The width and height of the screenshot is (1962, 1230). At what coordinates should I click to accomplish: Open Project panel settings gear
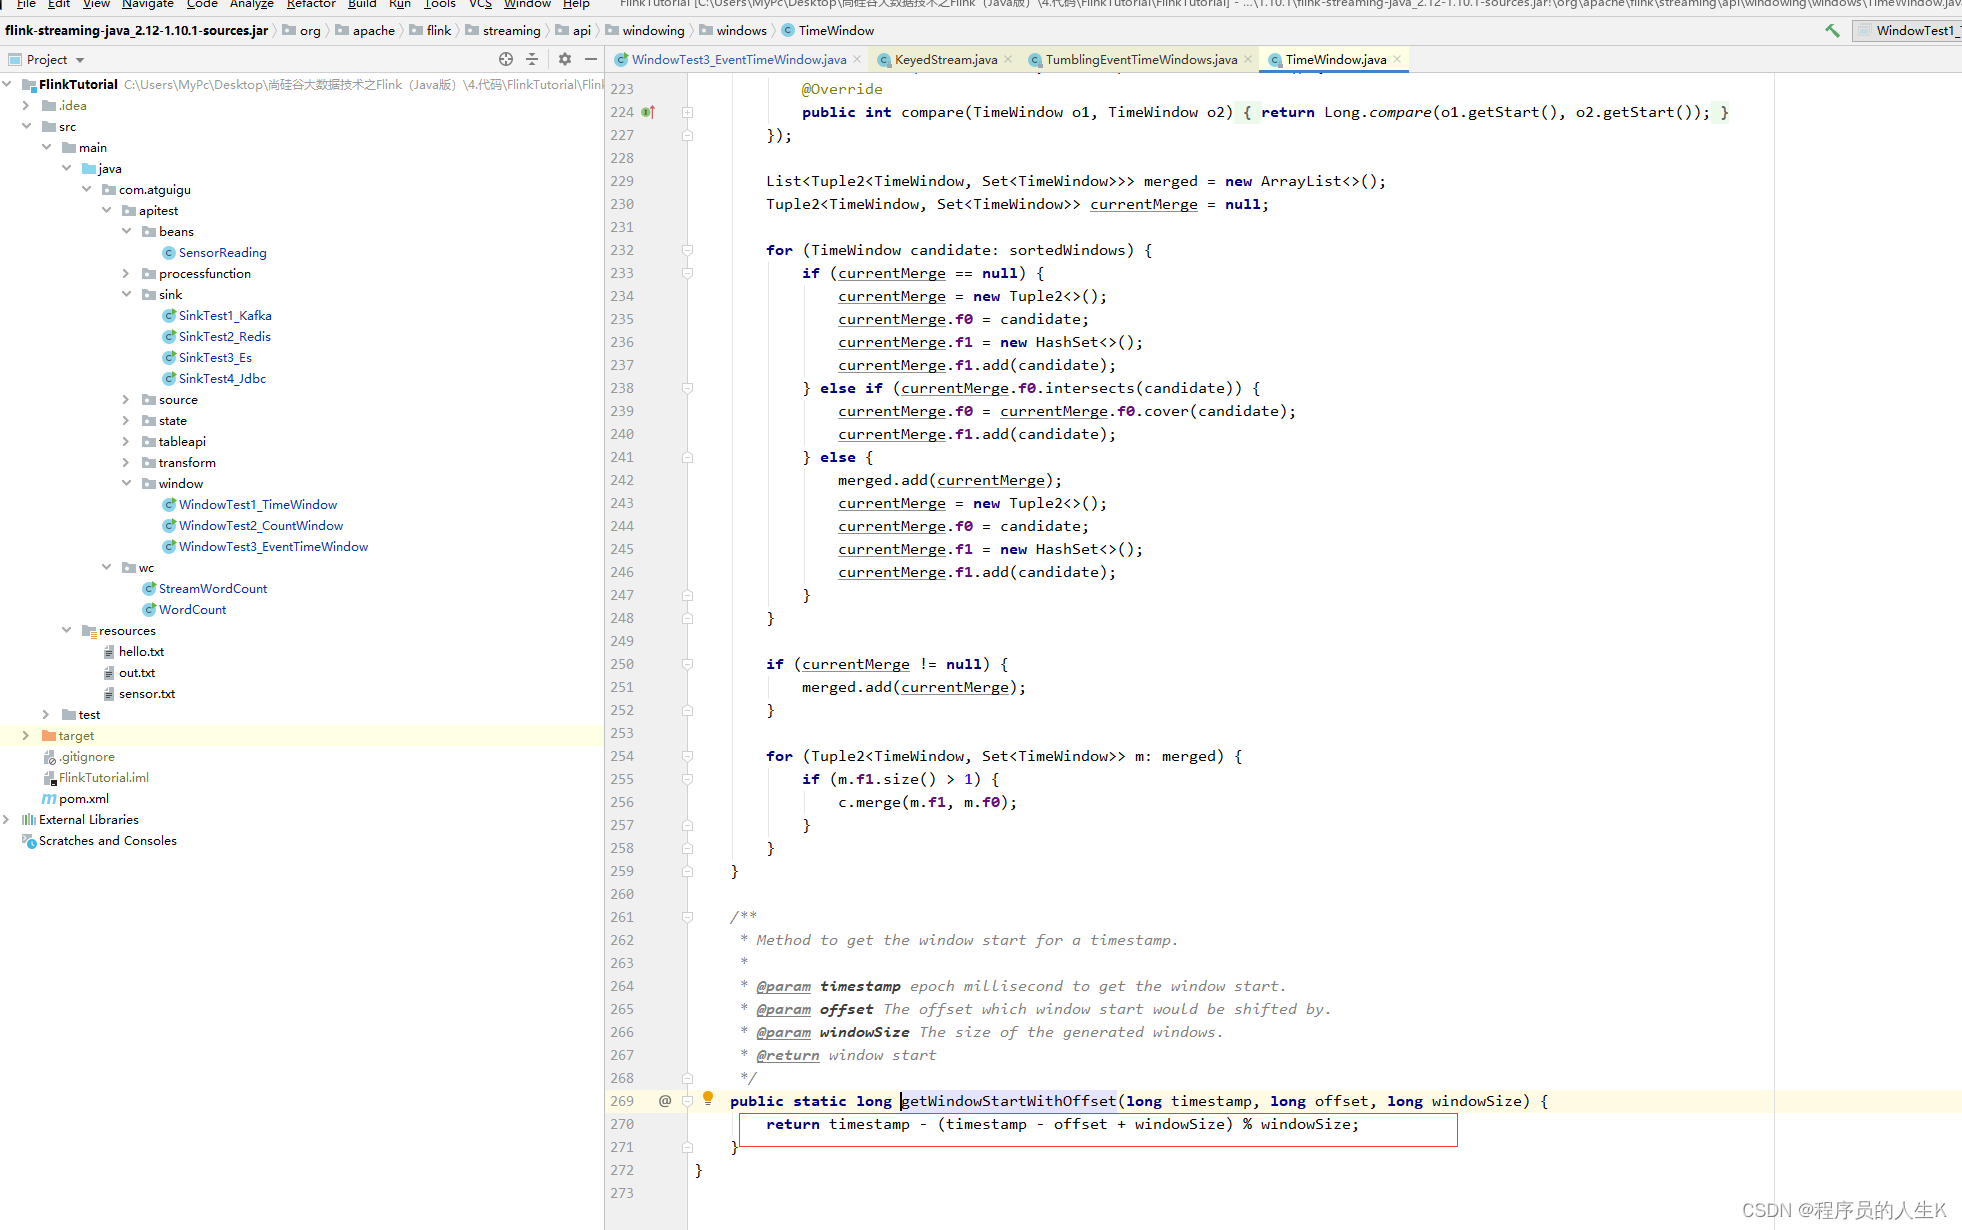click(565, 60)
